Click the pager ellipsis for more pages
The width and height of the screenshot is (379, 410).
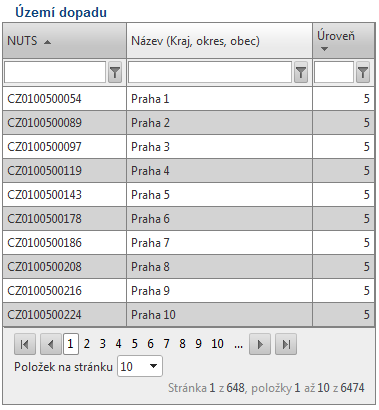coord(238,345)
